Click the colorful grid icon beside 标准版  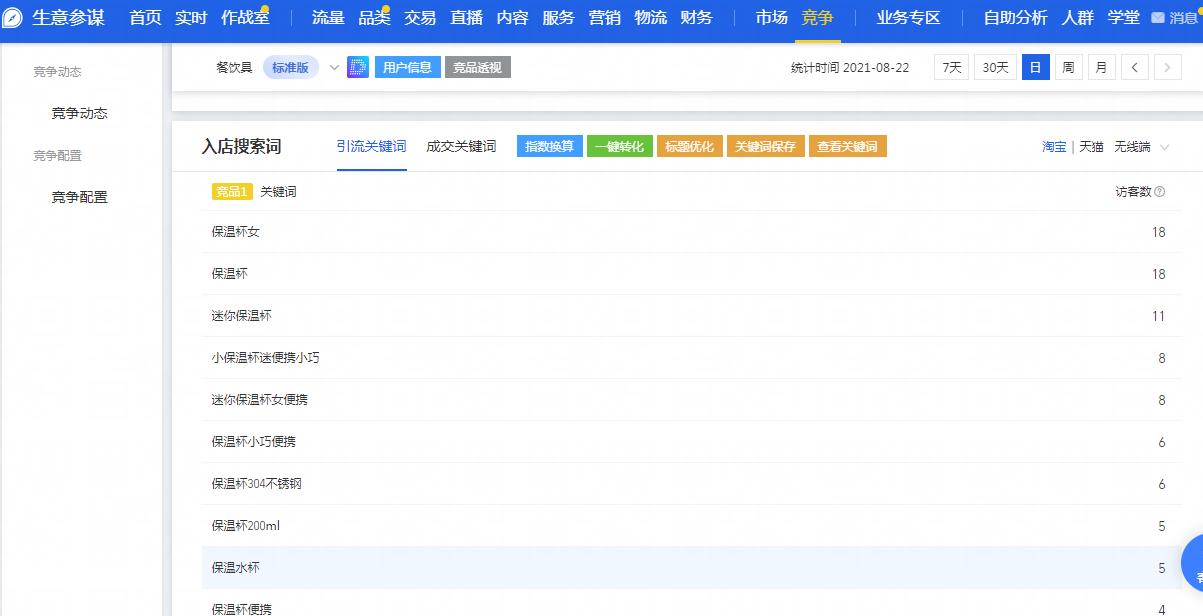click(357, 67)
